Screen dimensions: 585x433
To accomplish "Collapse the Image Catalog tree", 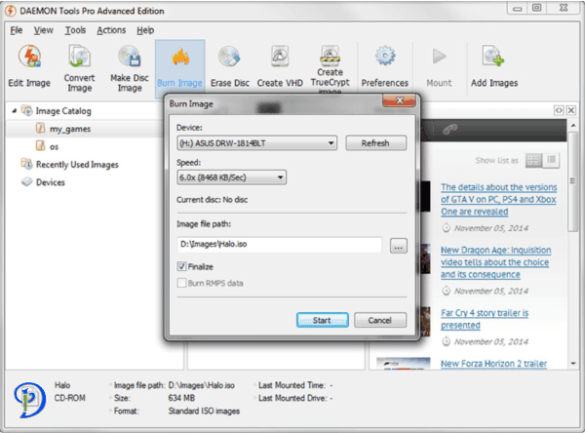I will click(x=14, y=111).
